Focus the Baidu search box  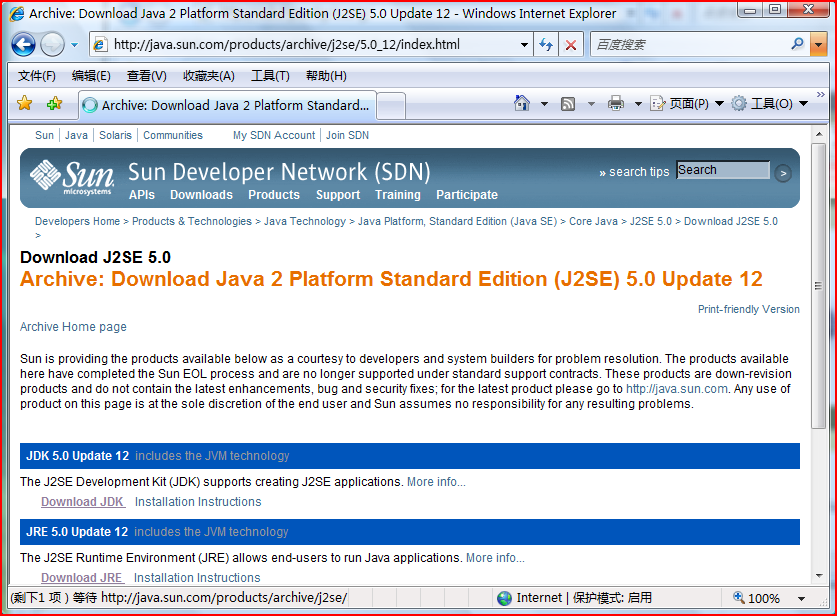click(x=690, y=45)
